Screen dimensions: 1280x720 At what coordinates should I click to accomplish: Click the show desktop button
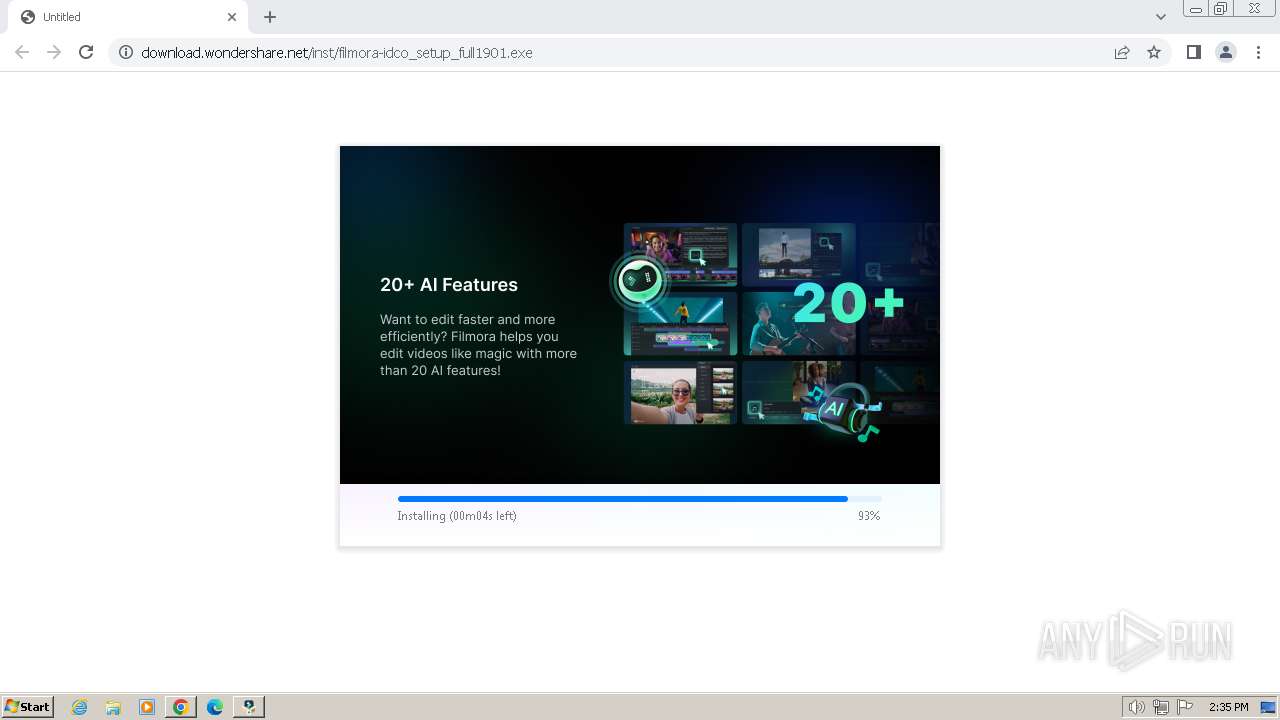tap(1268, 707)
